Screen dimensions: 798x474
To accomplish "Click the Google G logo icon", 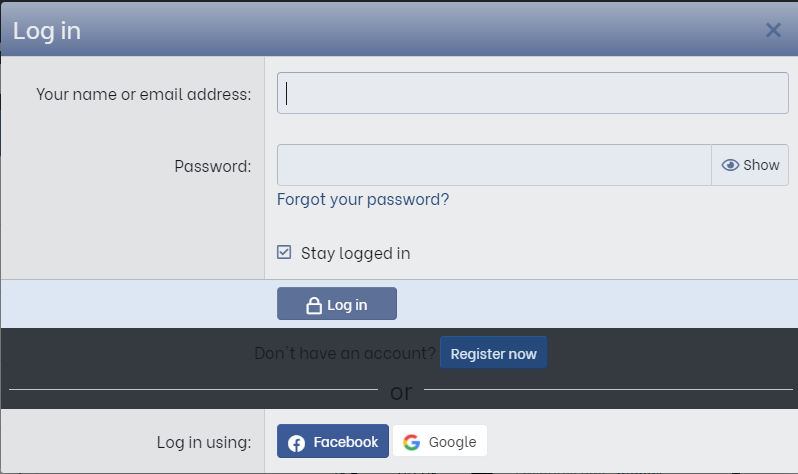I will (411, 442).
